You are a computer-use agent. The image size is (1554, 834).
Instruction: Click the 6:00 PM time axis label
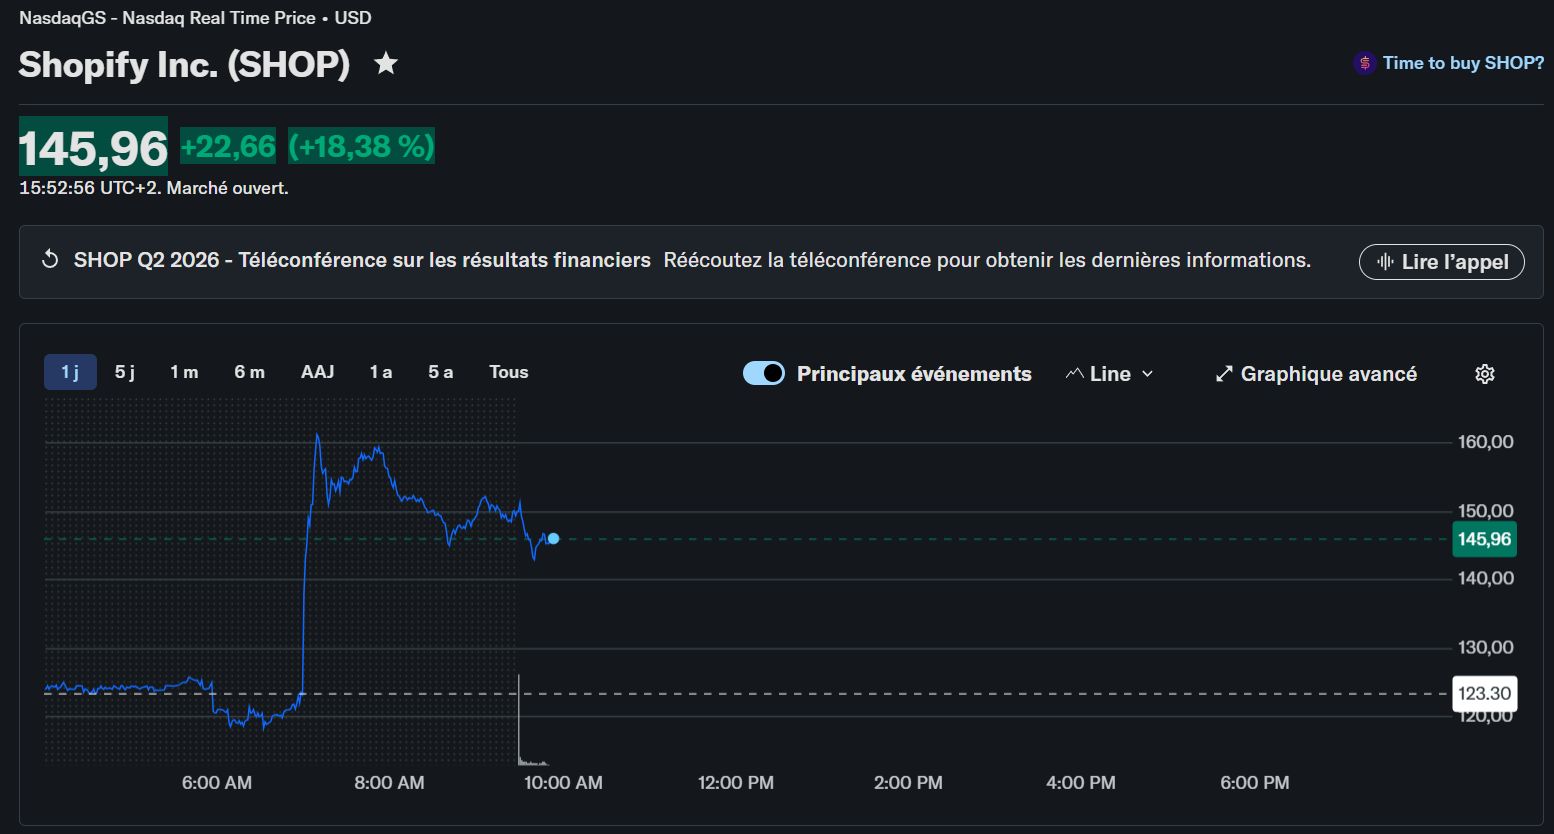click(1255, 783)
